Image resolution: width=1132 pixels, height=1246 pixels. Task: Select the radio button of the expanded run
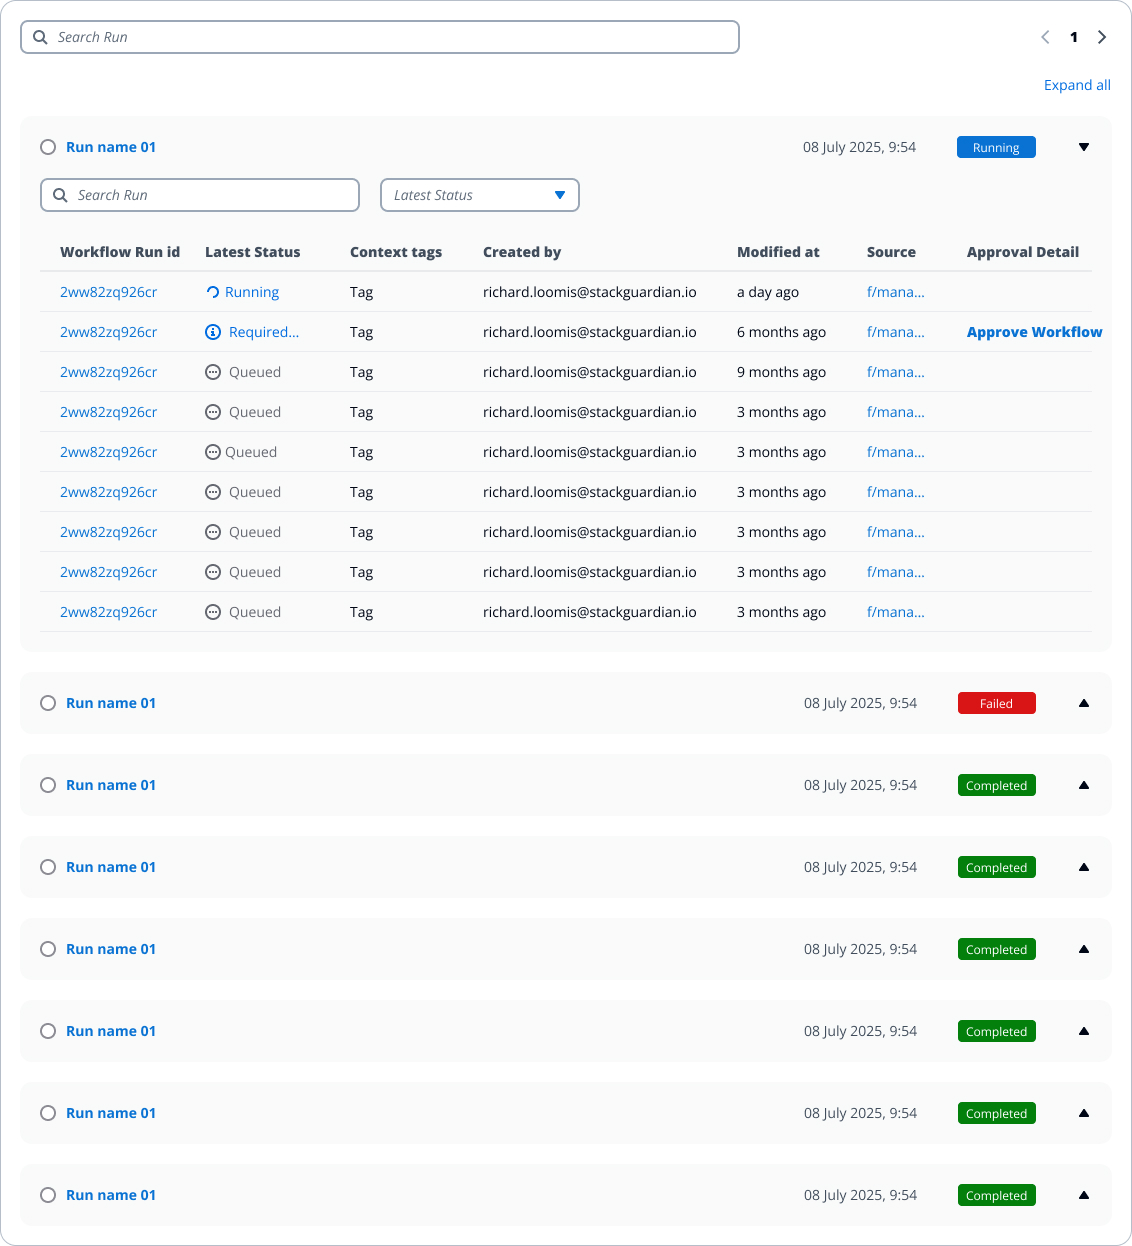point(48,147)
